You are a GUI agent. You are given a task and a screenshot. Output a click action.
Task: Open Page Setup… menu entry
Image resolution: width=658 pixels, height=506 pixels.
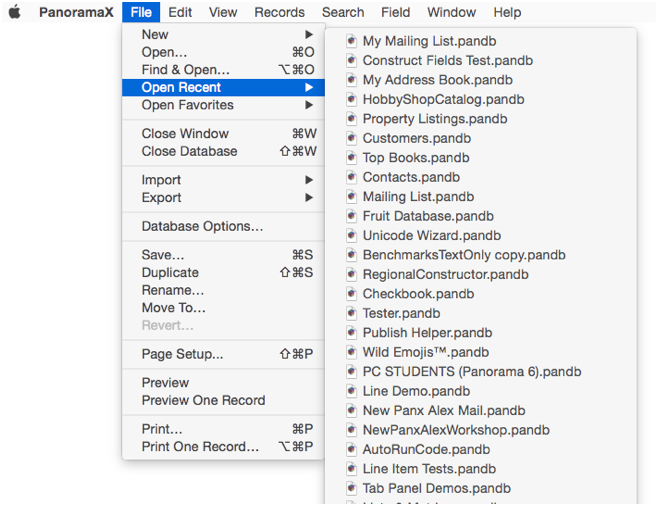coord(223,354)
